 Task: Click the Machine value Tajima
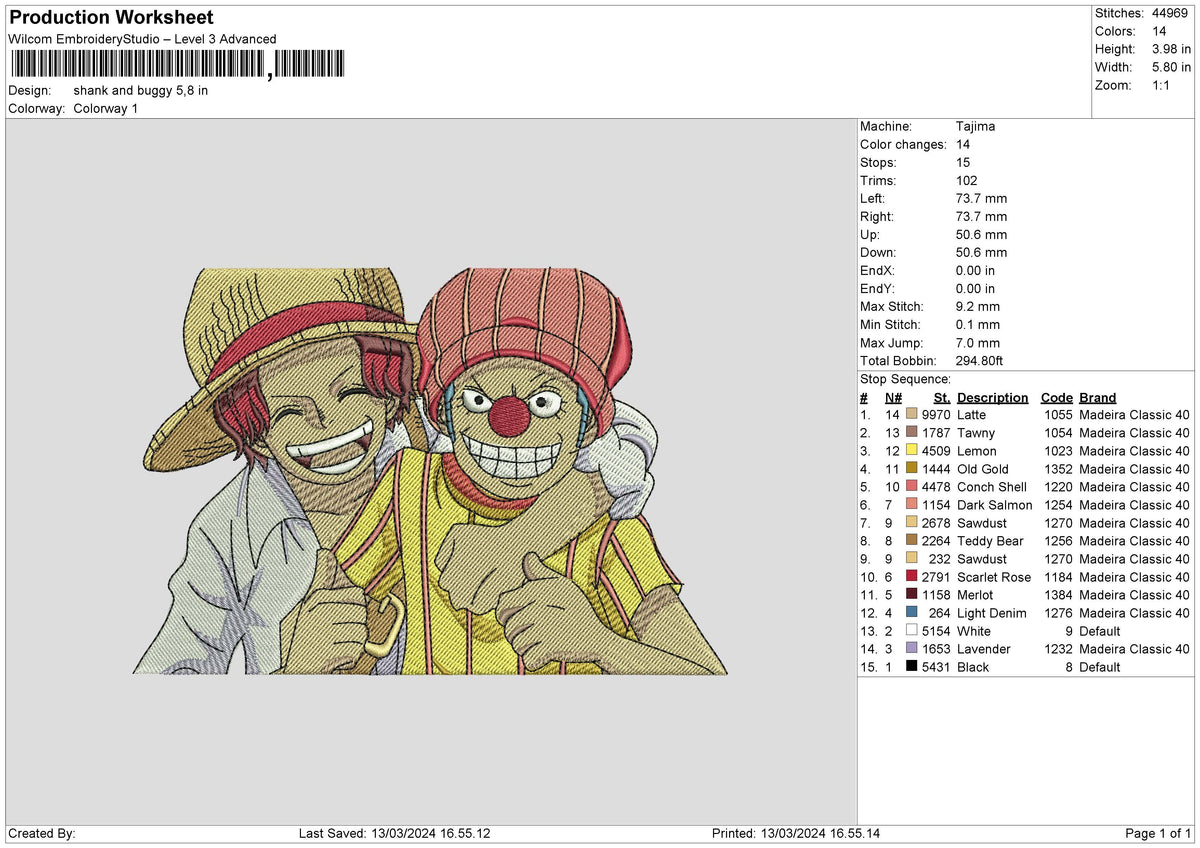point(975,127)
